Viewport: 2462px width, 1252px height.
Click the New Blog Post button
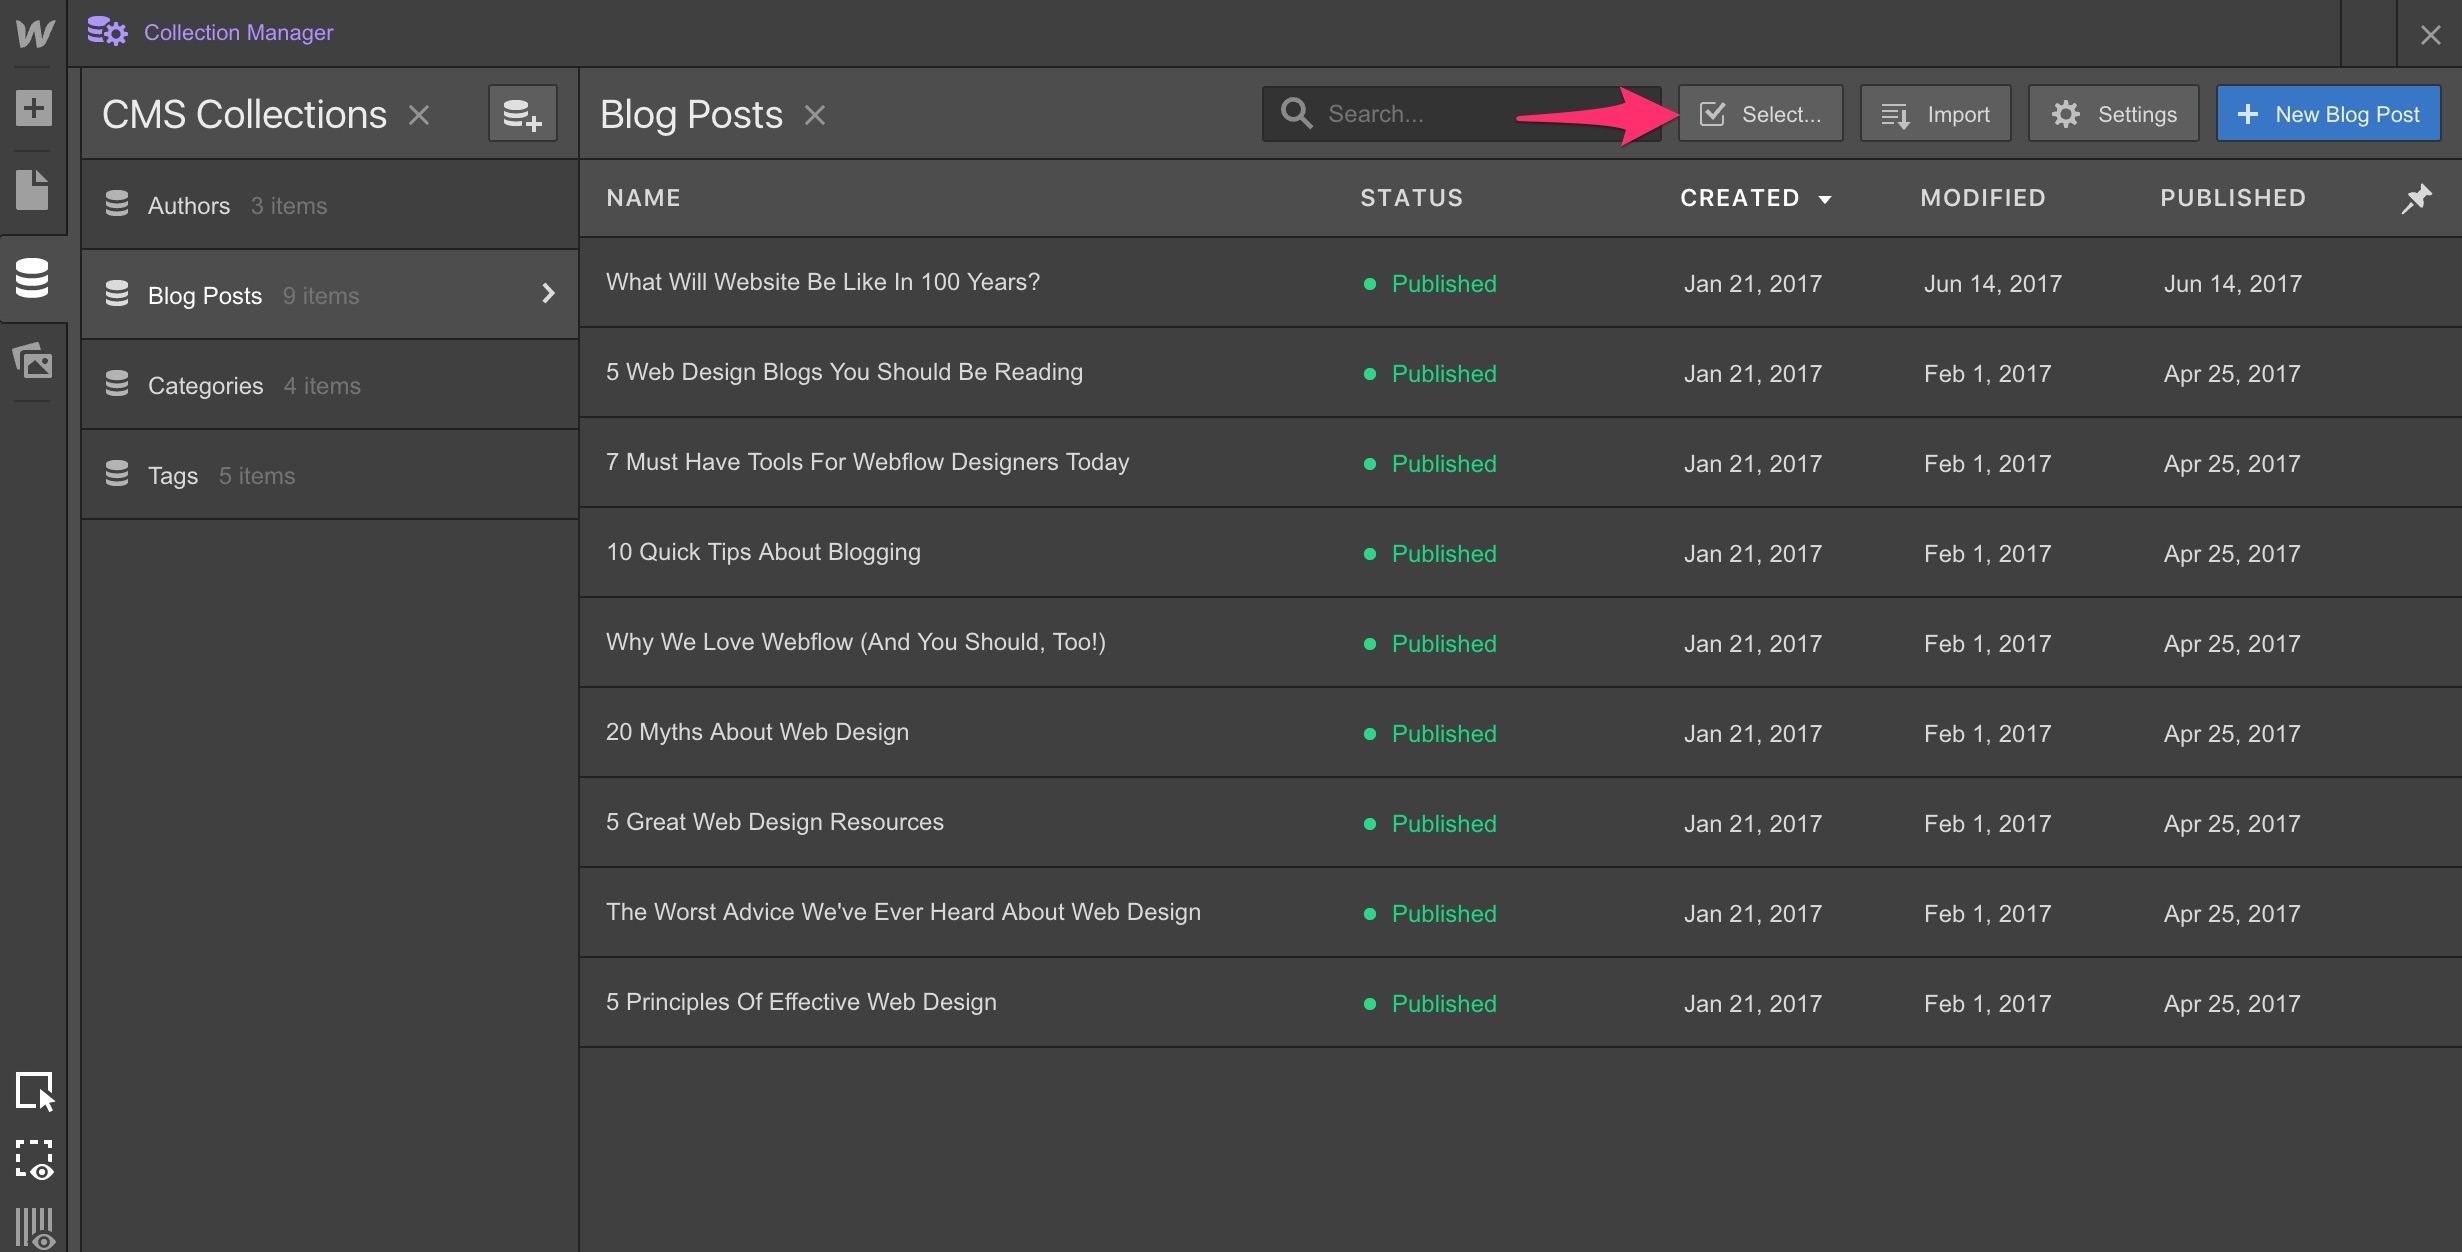pyautogui.click(x=2328, y=114)
